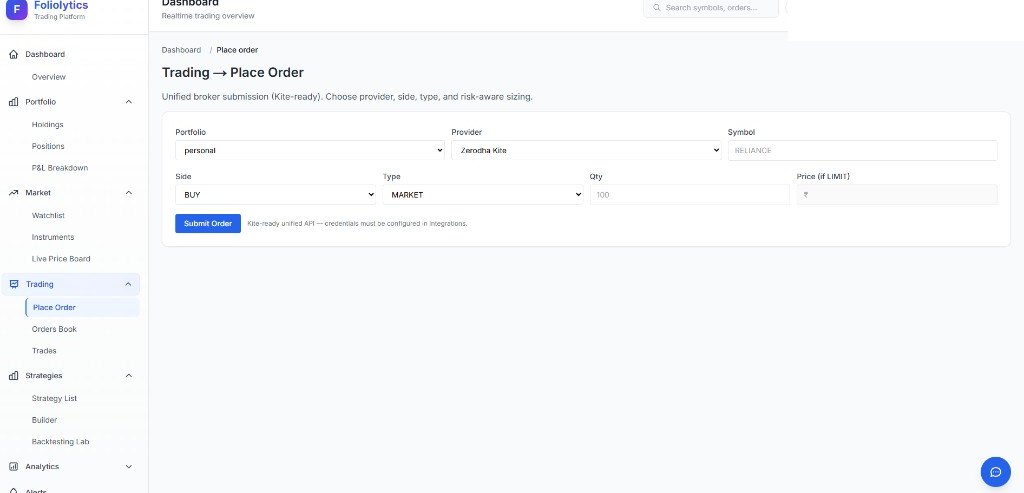
Task: Focus the search symbols, orders box
Action: tap(711, 8)
